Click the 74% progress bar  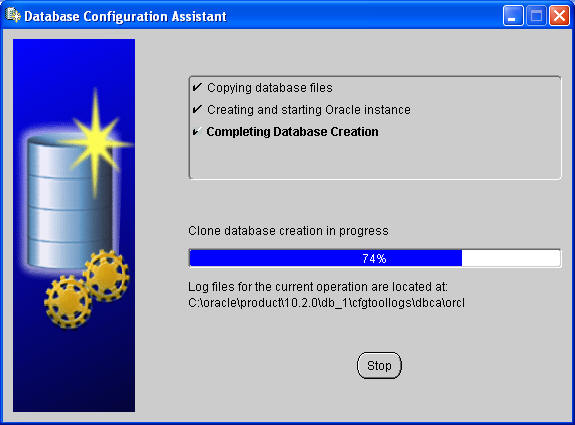[375, 258]
